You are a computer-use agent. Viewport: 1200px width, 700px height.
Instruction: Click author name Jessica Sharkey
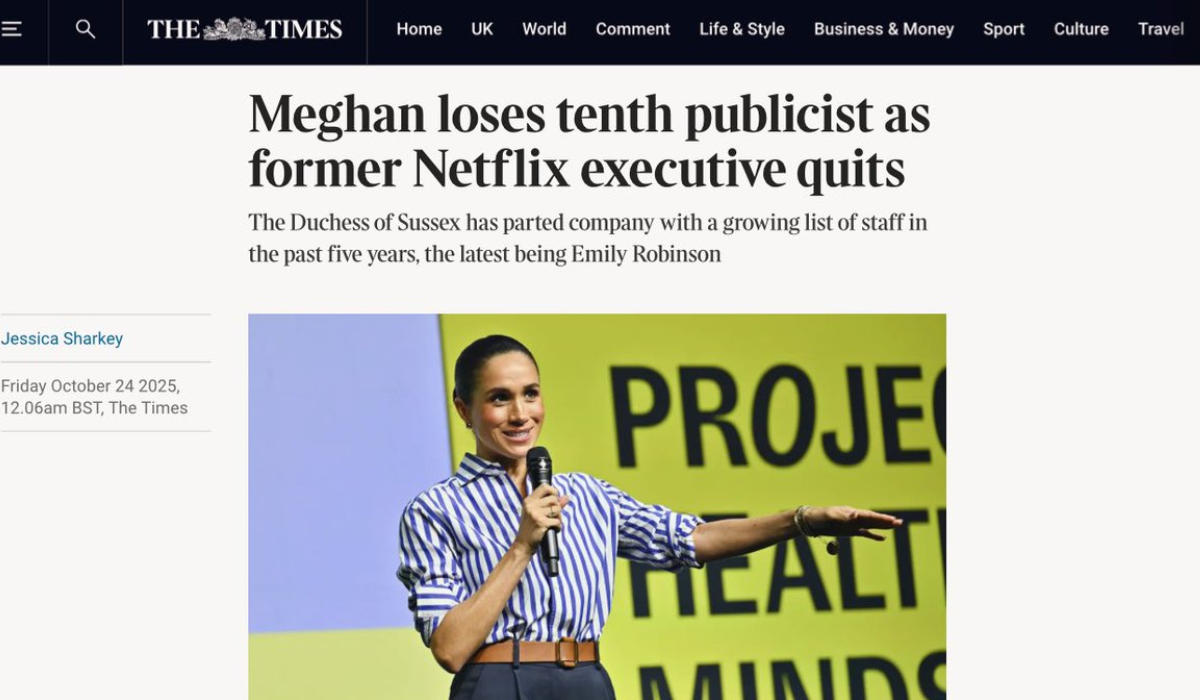(62, 339)
